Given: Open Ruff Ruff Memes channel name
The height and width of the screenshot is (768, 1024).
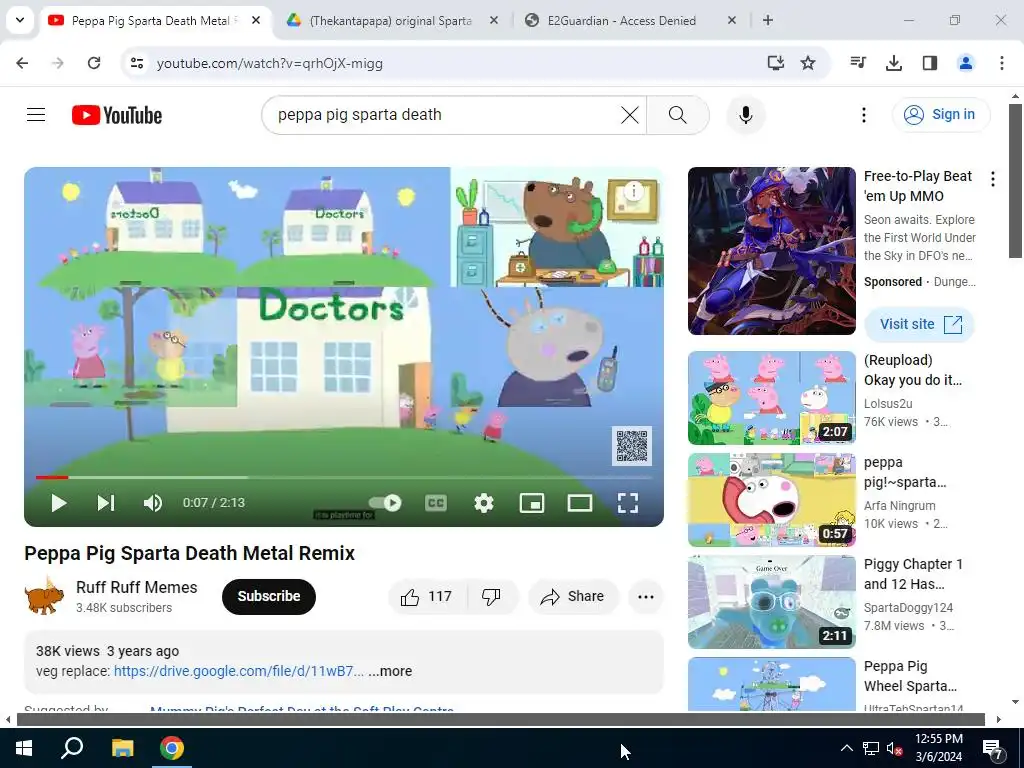Looking at the screenshot, I should (x=136, y=587).
